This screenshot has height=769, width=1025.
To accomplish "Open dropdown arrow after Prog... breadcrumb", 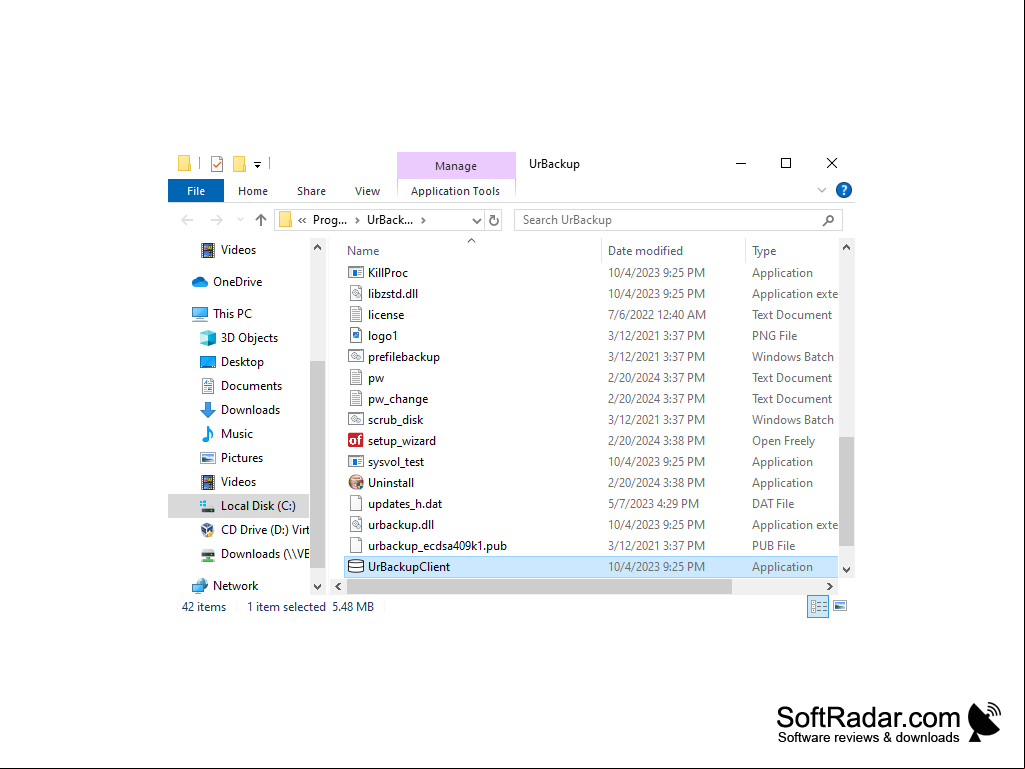I will point(357,220).
